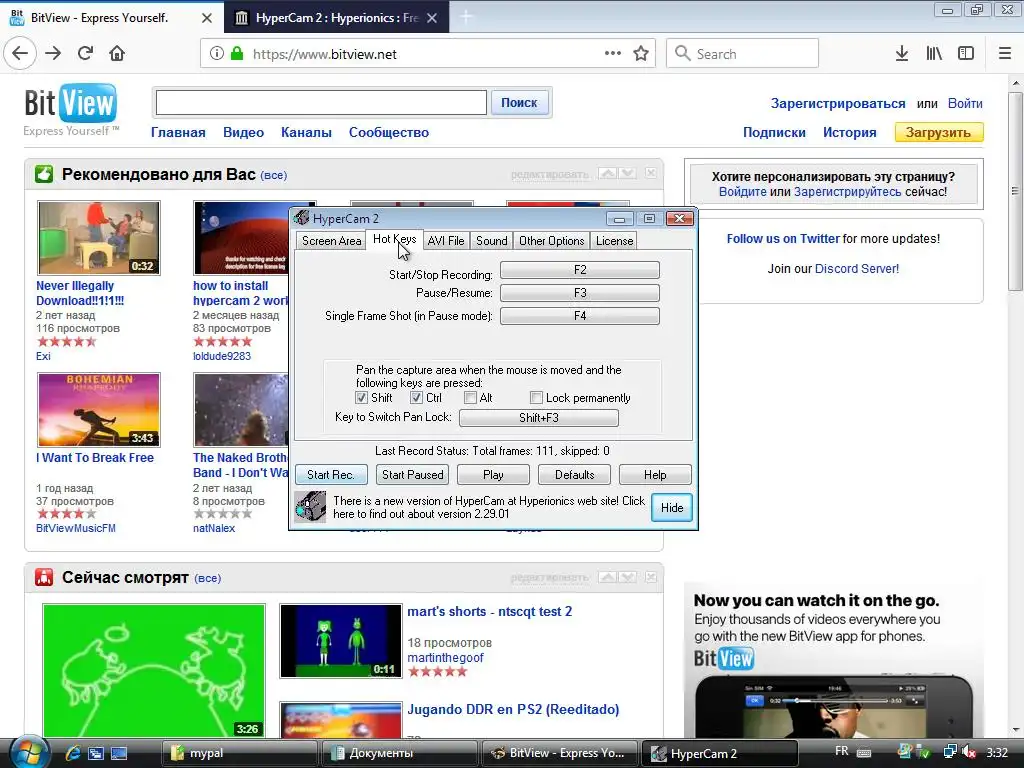Click the browser Search box
The image size is (1024, 768).
pyautogui.click(x=743, y=54)
